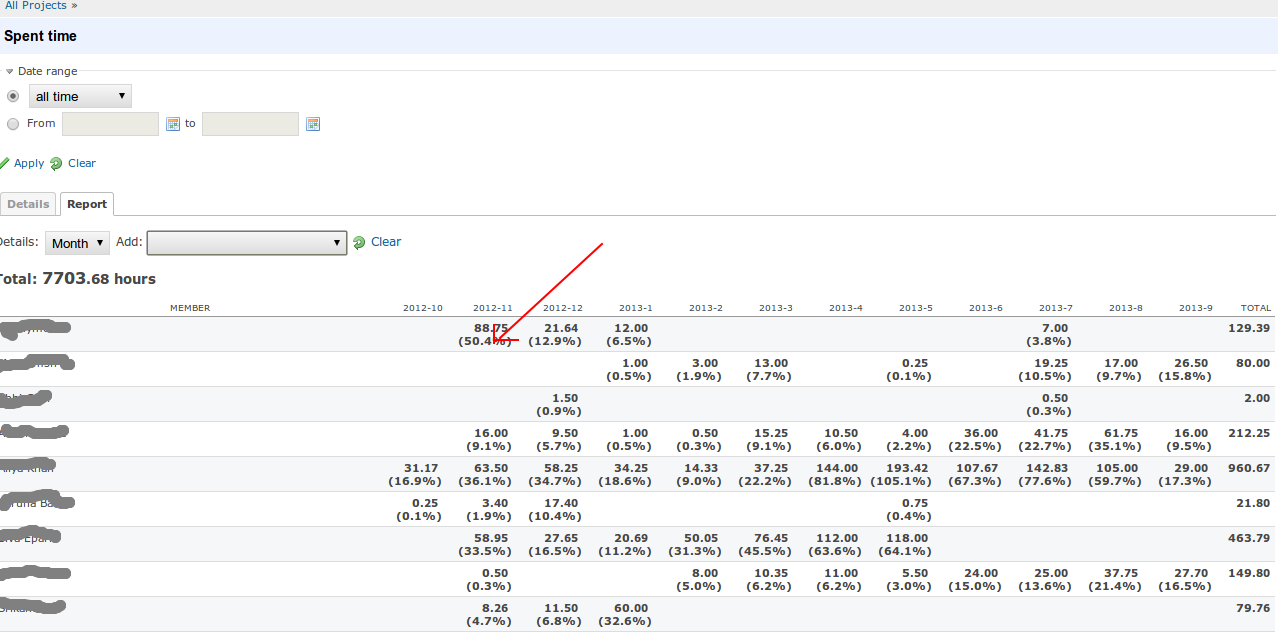The image size is (1278, 632).
Task: Click the 118.00 (64.1%) cell
Action: point(903,544)
